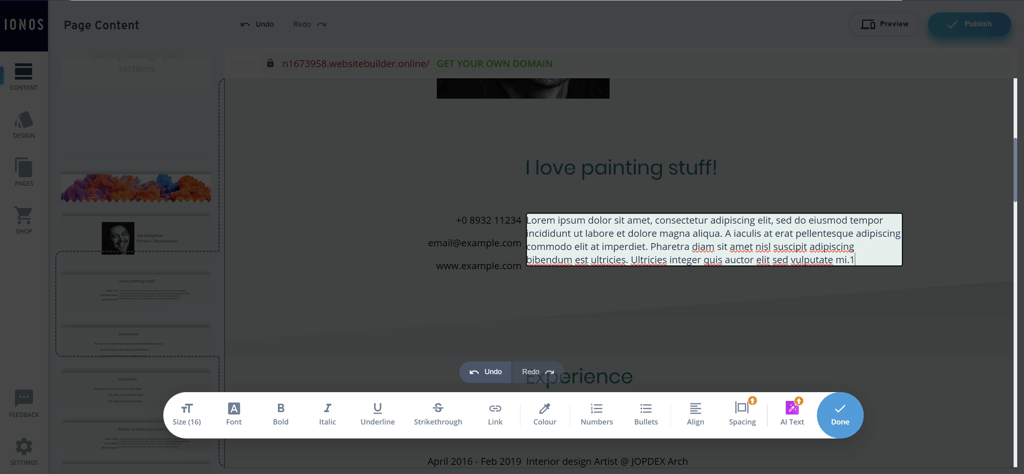Viewport: 1024px width, 474px height.
Task: Click the 'I love painting stuff!' heading
Action: click(x=621, y=168)
